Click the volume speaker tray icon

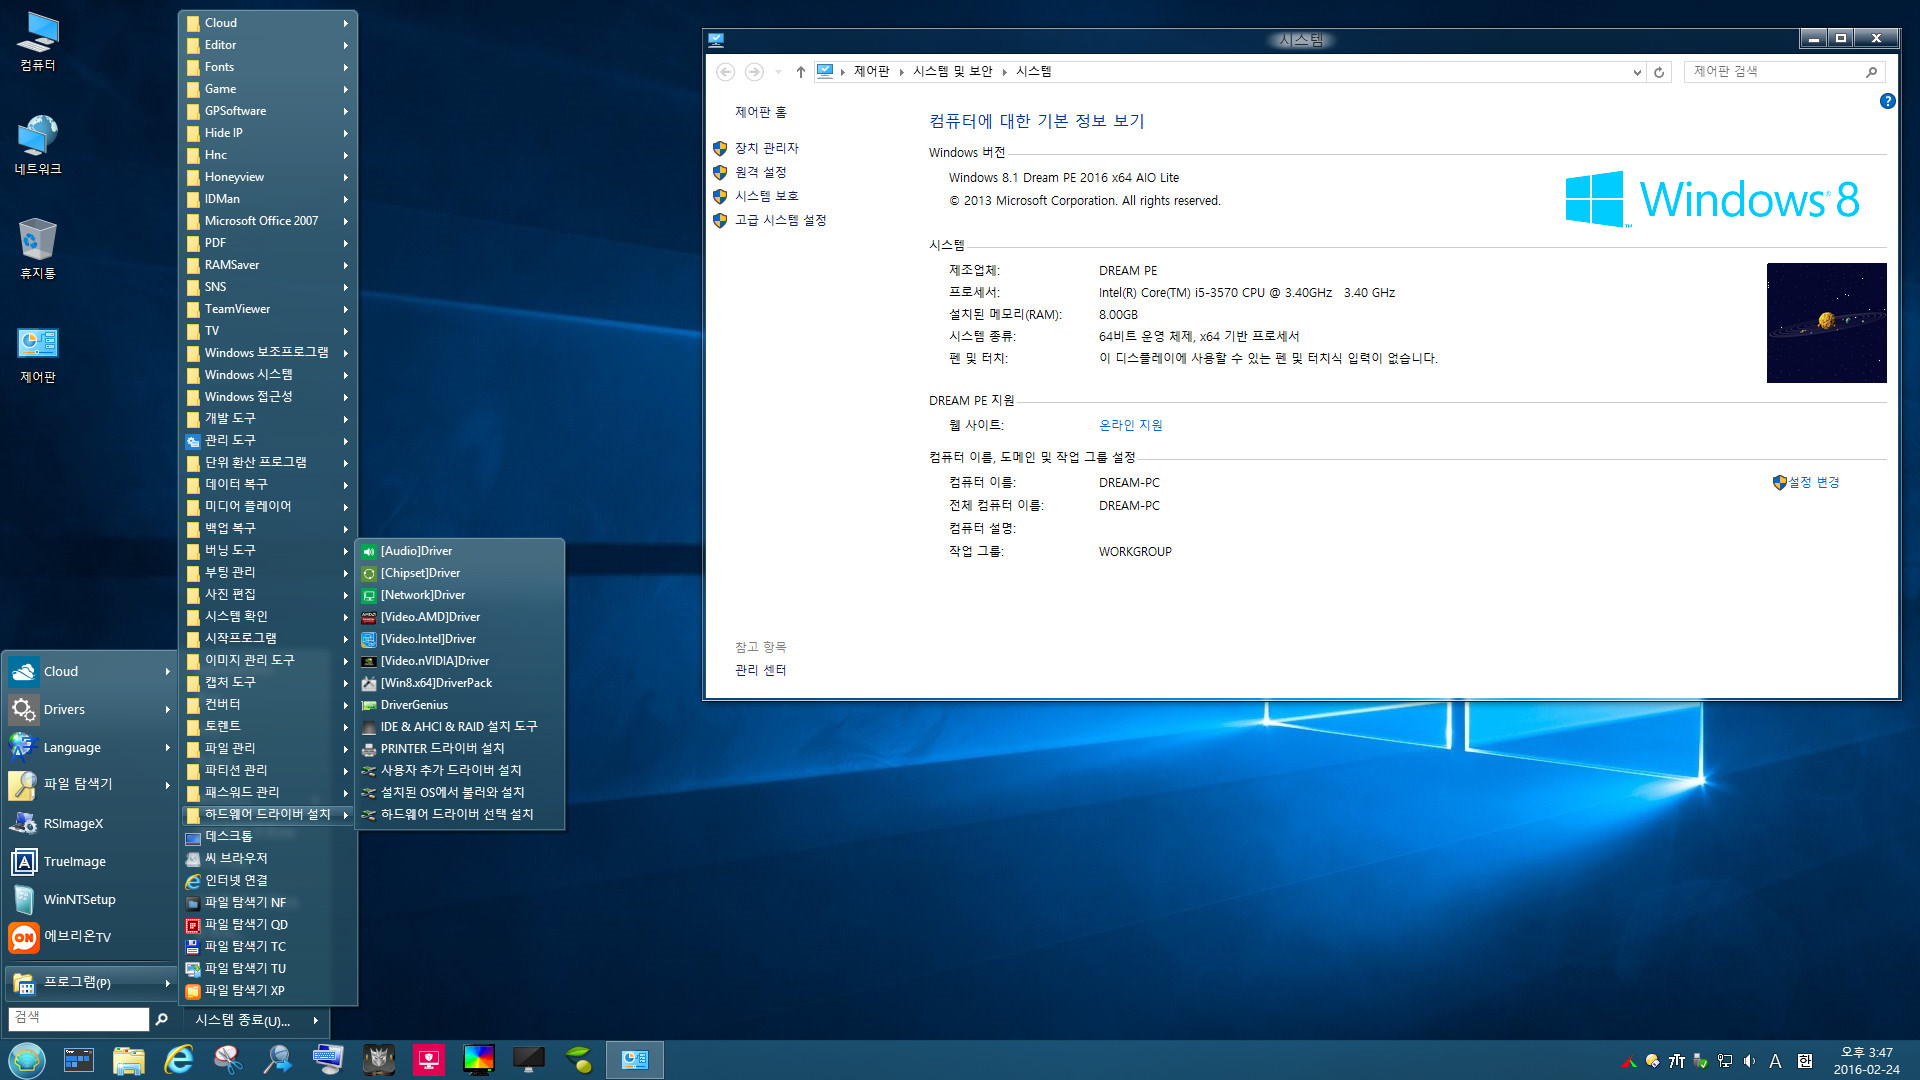pos(1749,1061)
